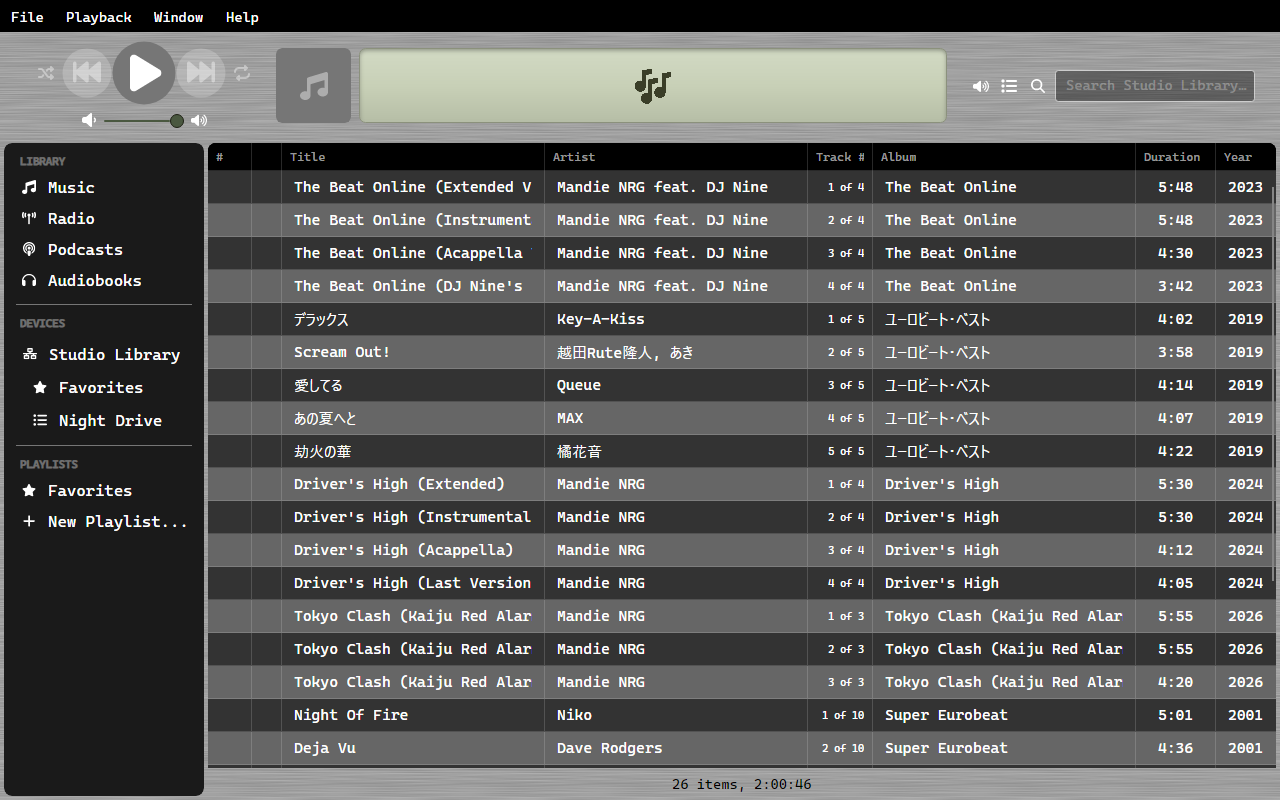This screenshot has height=800, width=1280.
Task: Select the track Night Of Fire
Action: pos(741,715)
